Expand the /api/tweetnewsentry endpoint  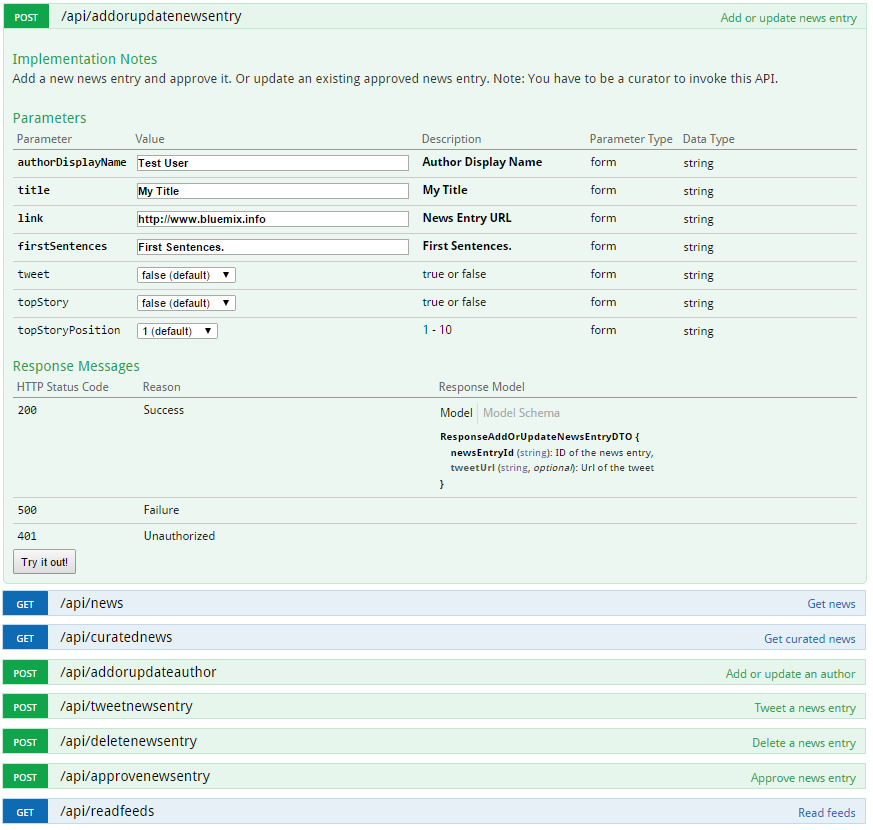click(126, 706)
